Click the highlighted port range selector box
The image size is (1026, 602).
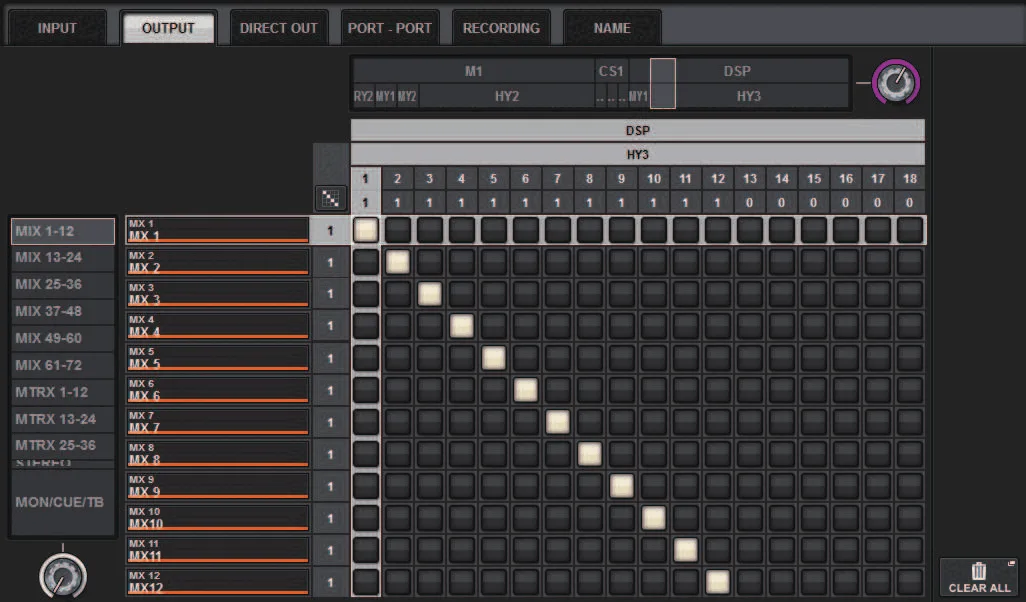(662, 83)
